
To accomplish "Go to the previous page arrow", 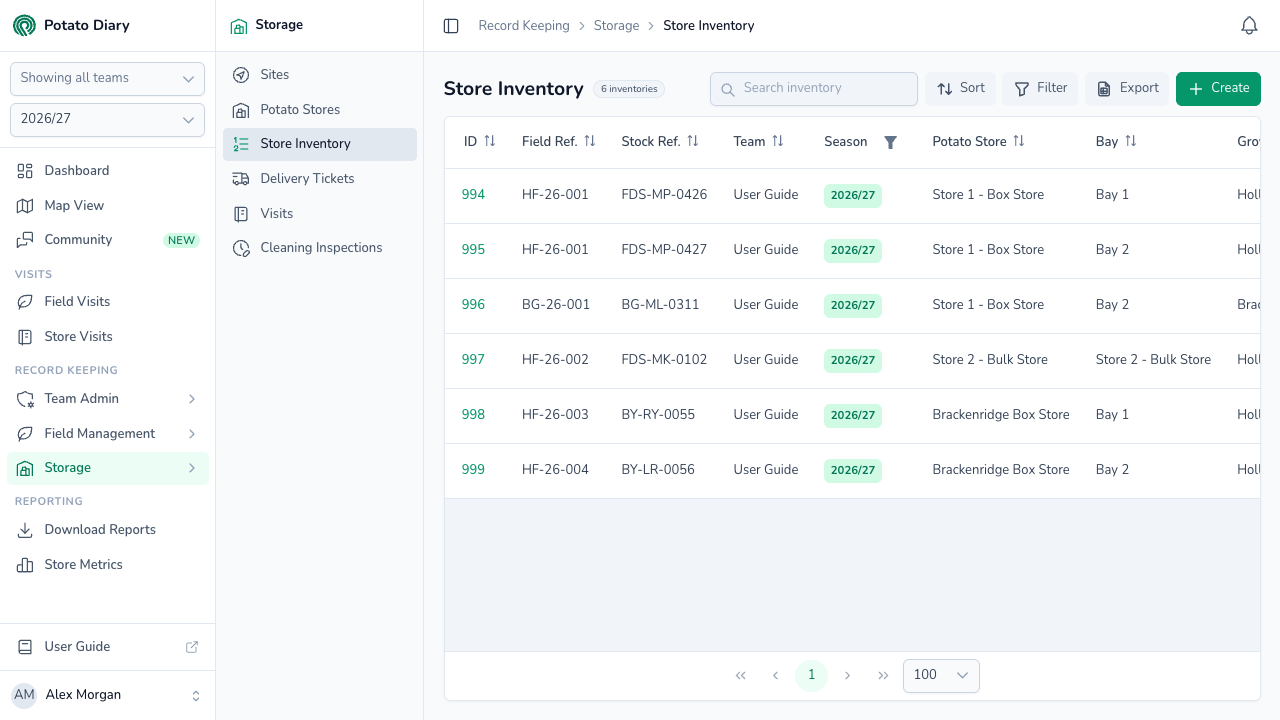I will [775, 676].
